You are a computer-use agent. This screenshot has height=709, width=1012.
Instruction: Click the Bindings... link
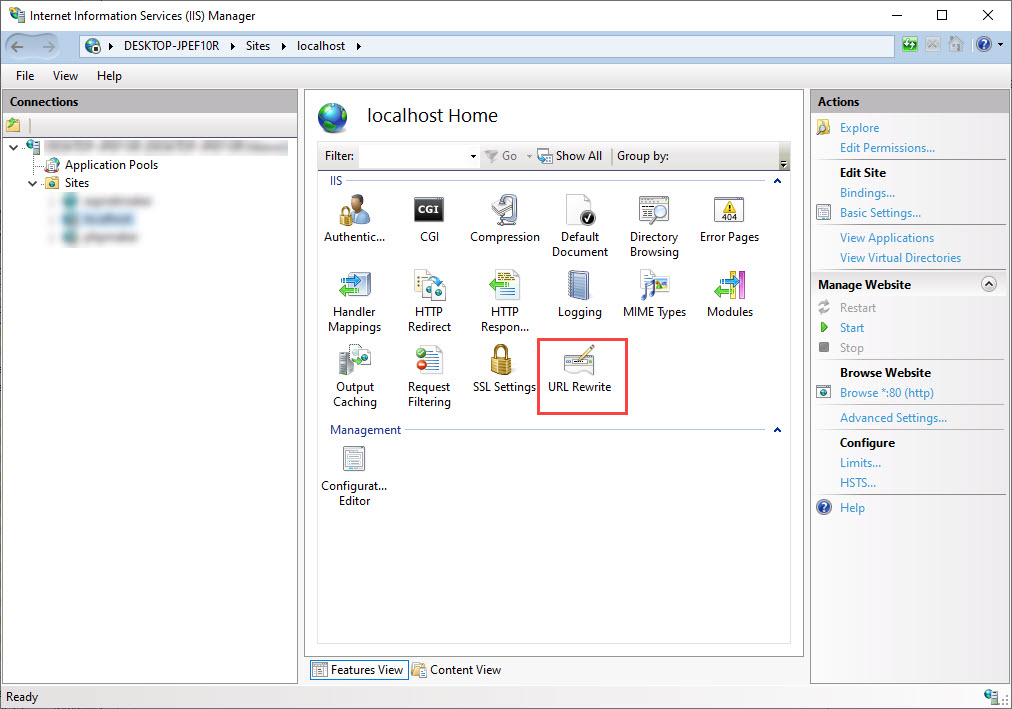pos(867,193)
